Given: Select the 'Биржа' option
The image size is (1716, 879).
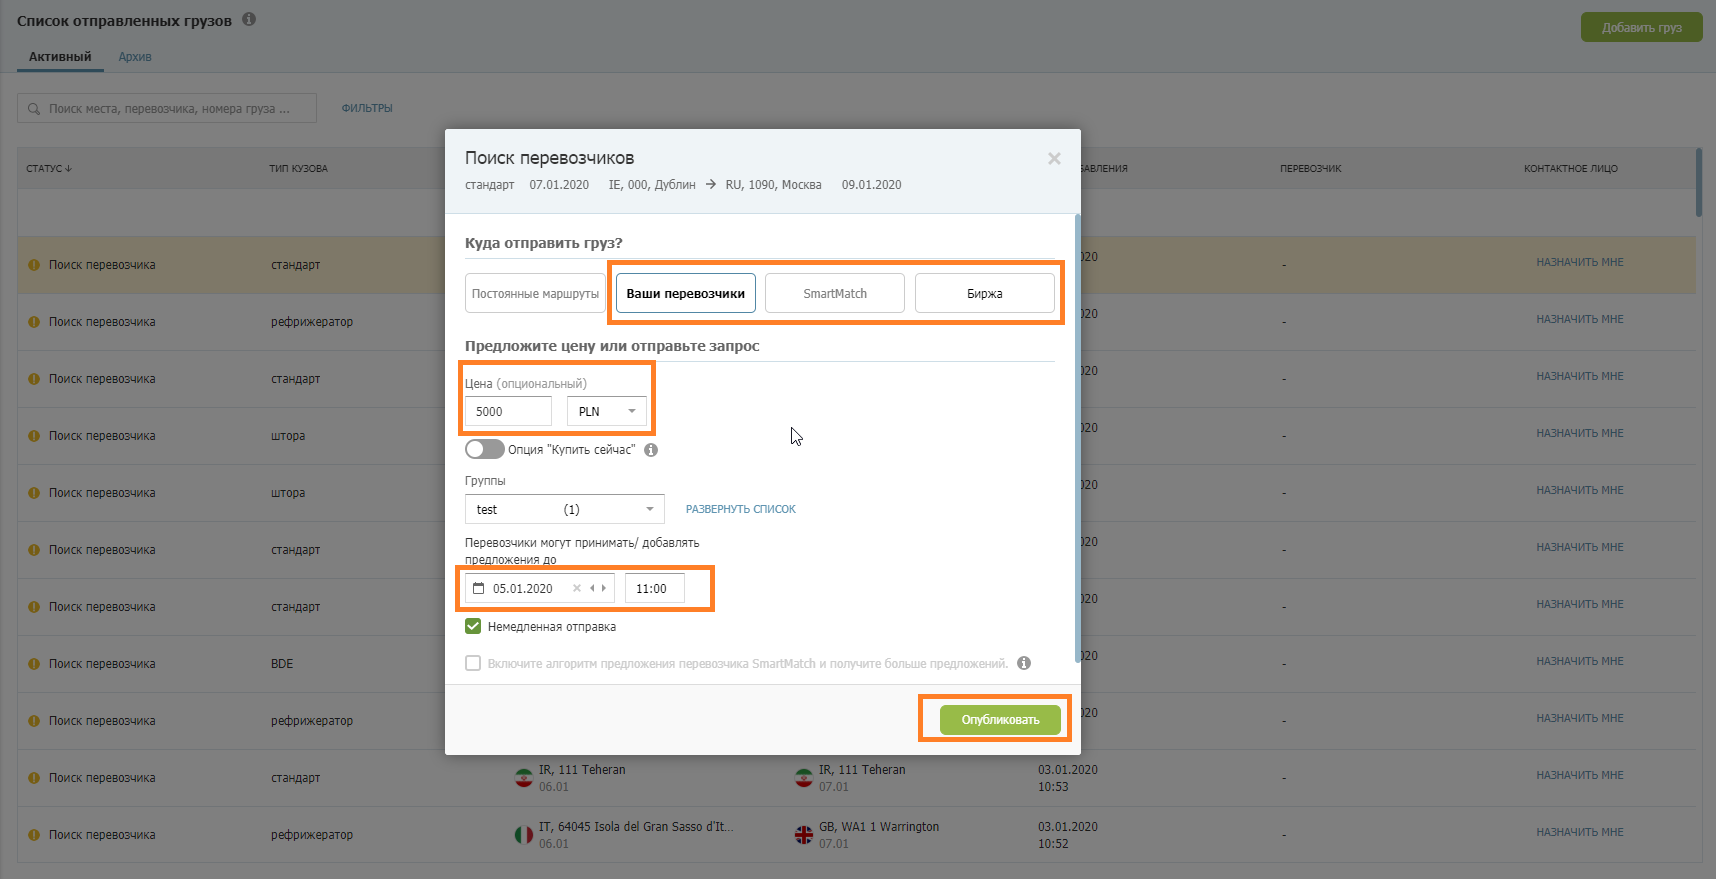Looking at the screenshot, I should (x=985, y=293).
